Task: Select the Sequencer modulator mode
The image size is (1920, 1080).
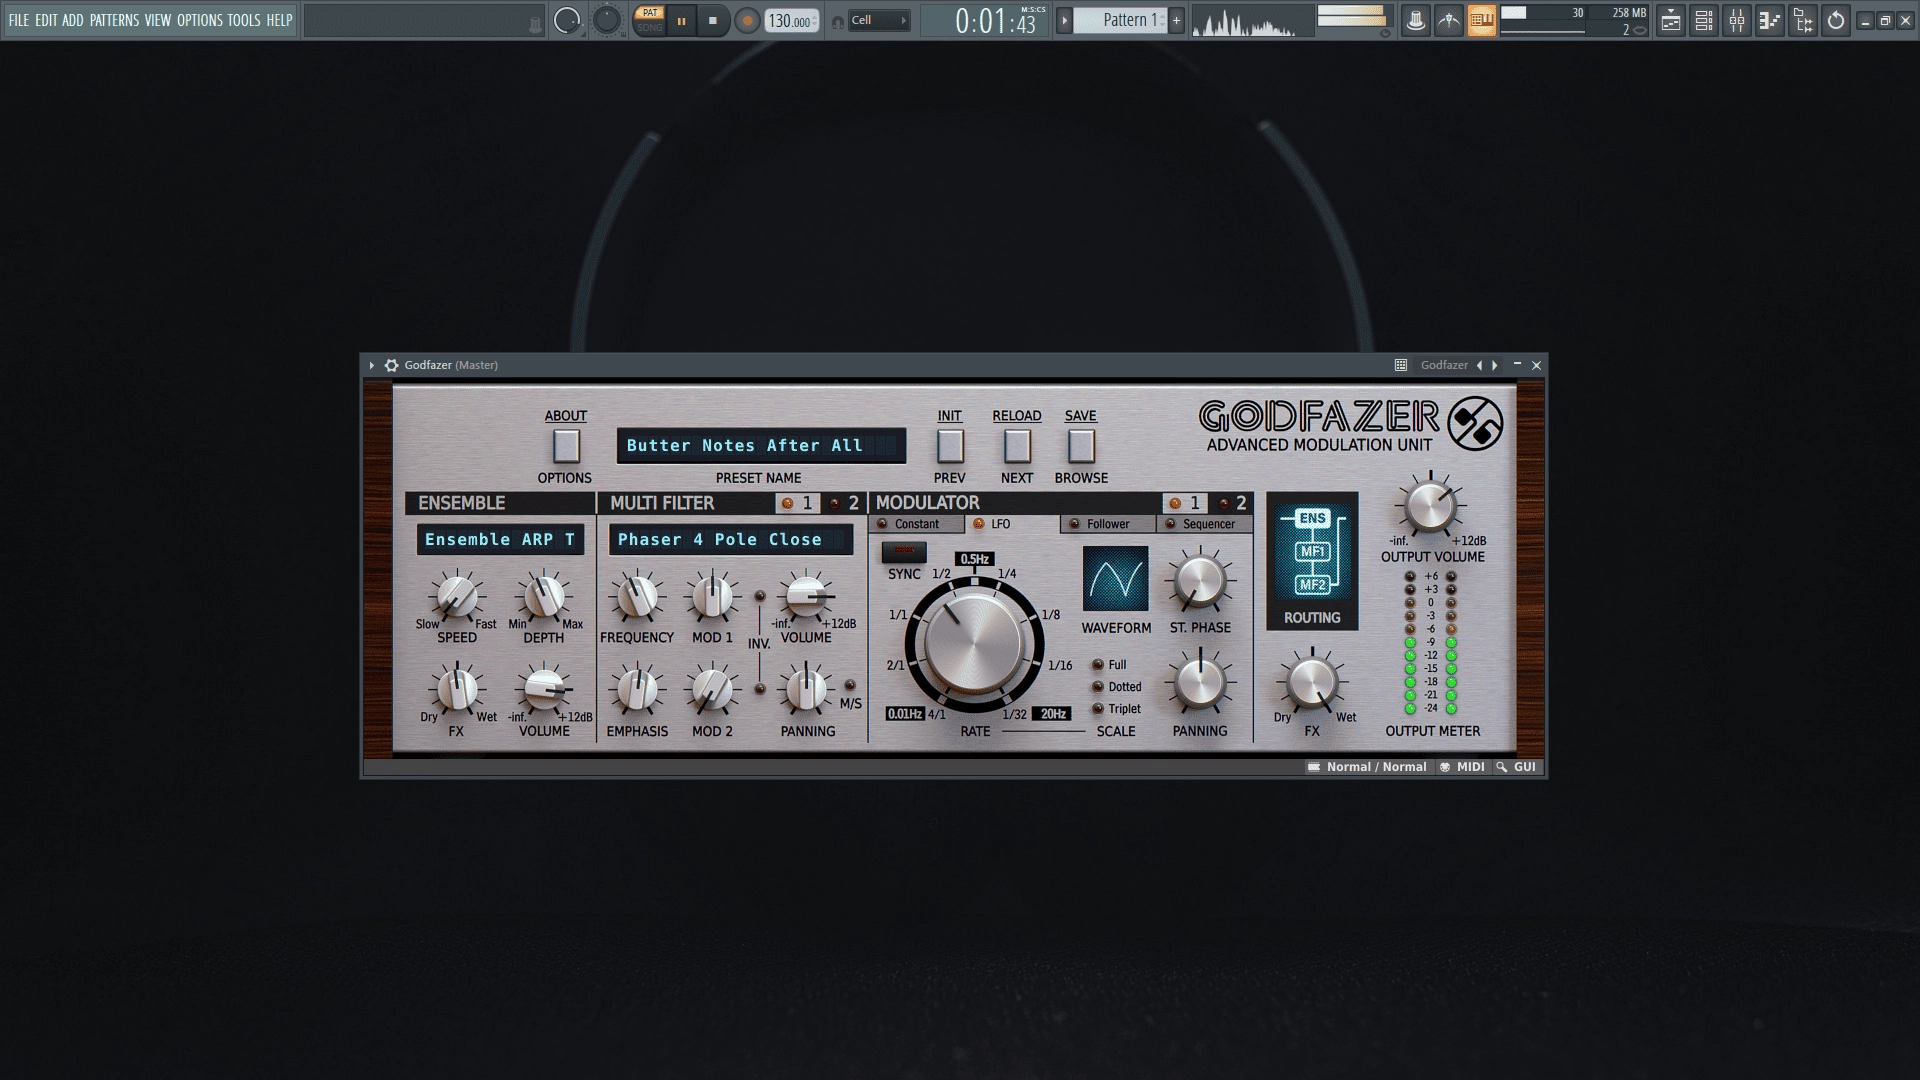Action: click(1205, 524)
